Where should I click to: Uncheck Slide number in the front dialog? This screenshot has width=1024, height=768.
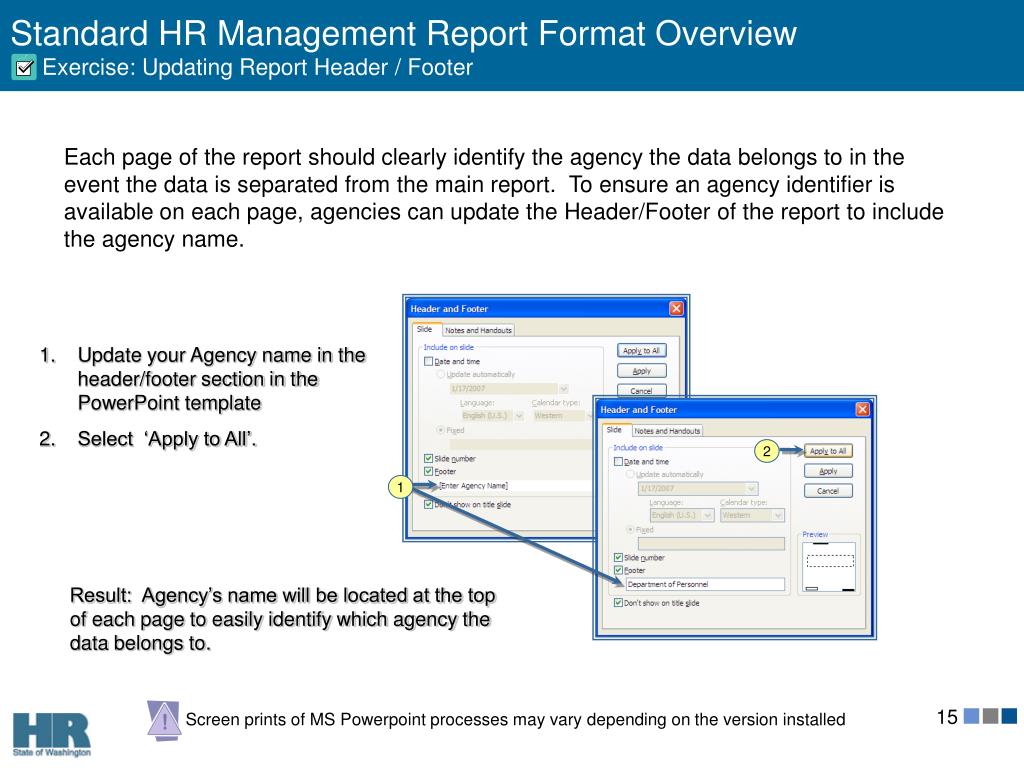pyautogui.click(x=618, y=558)
